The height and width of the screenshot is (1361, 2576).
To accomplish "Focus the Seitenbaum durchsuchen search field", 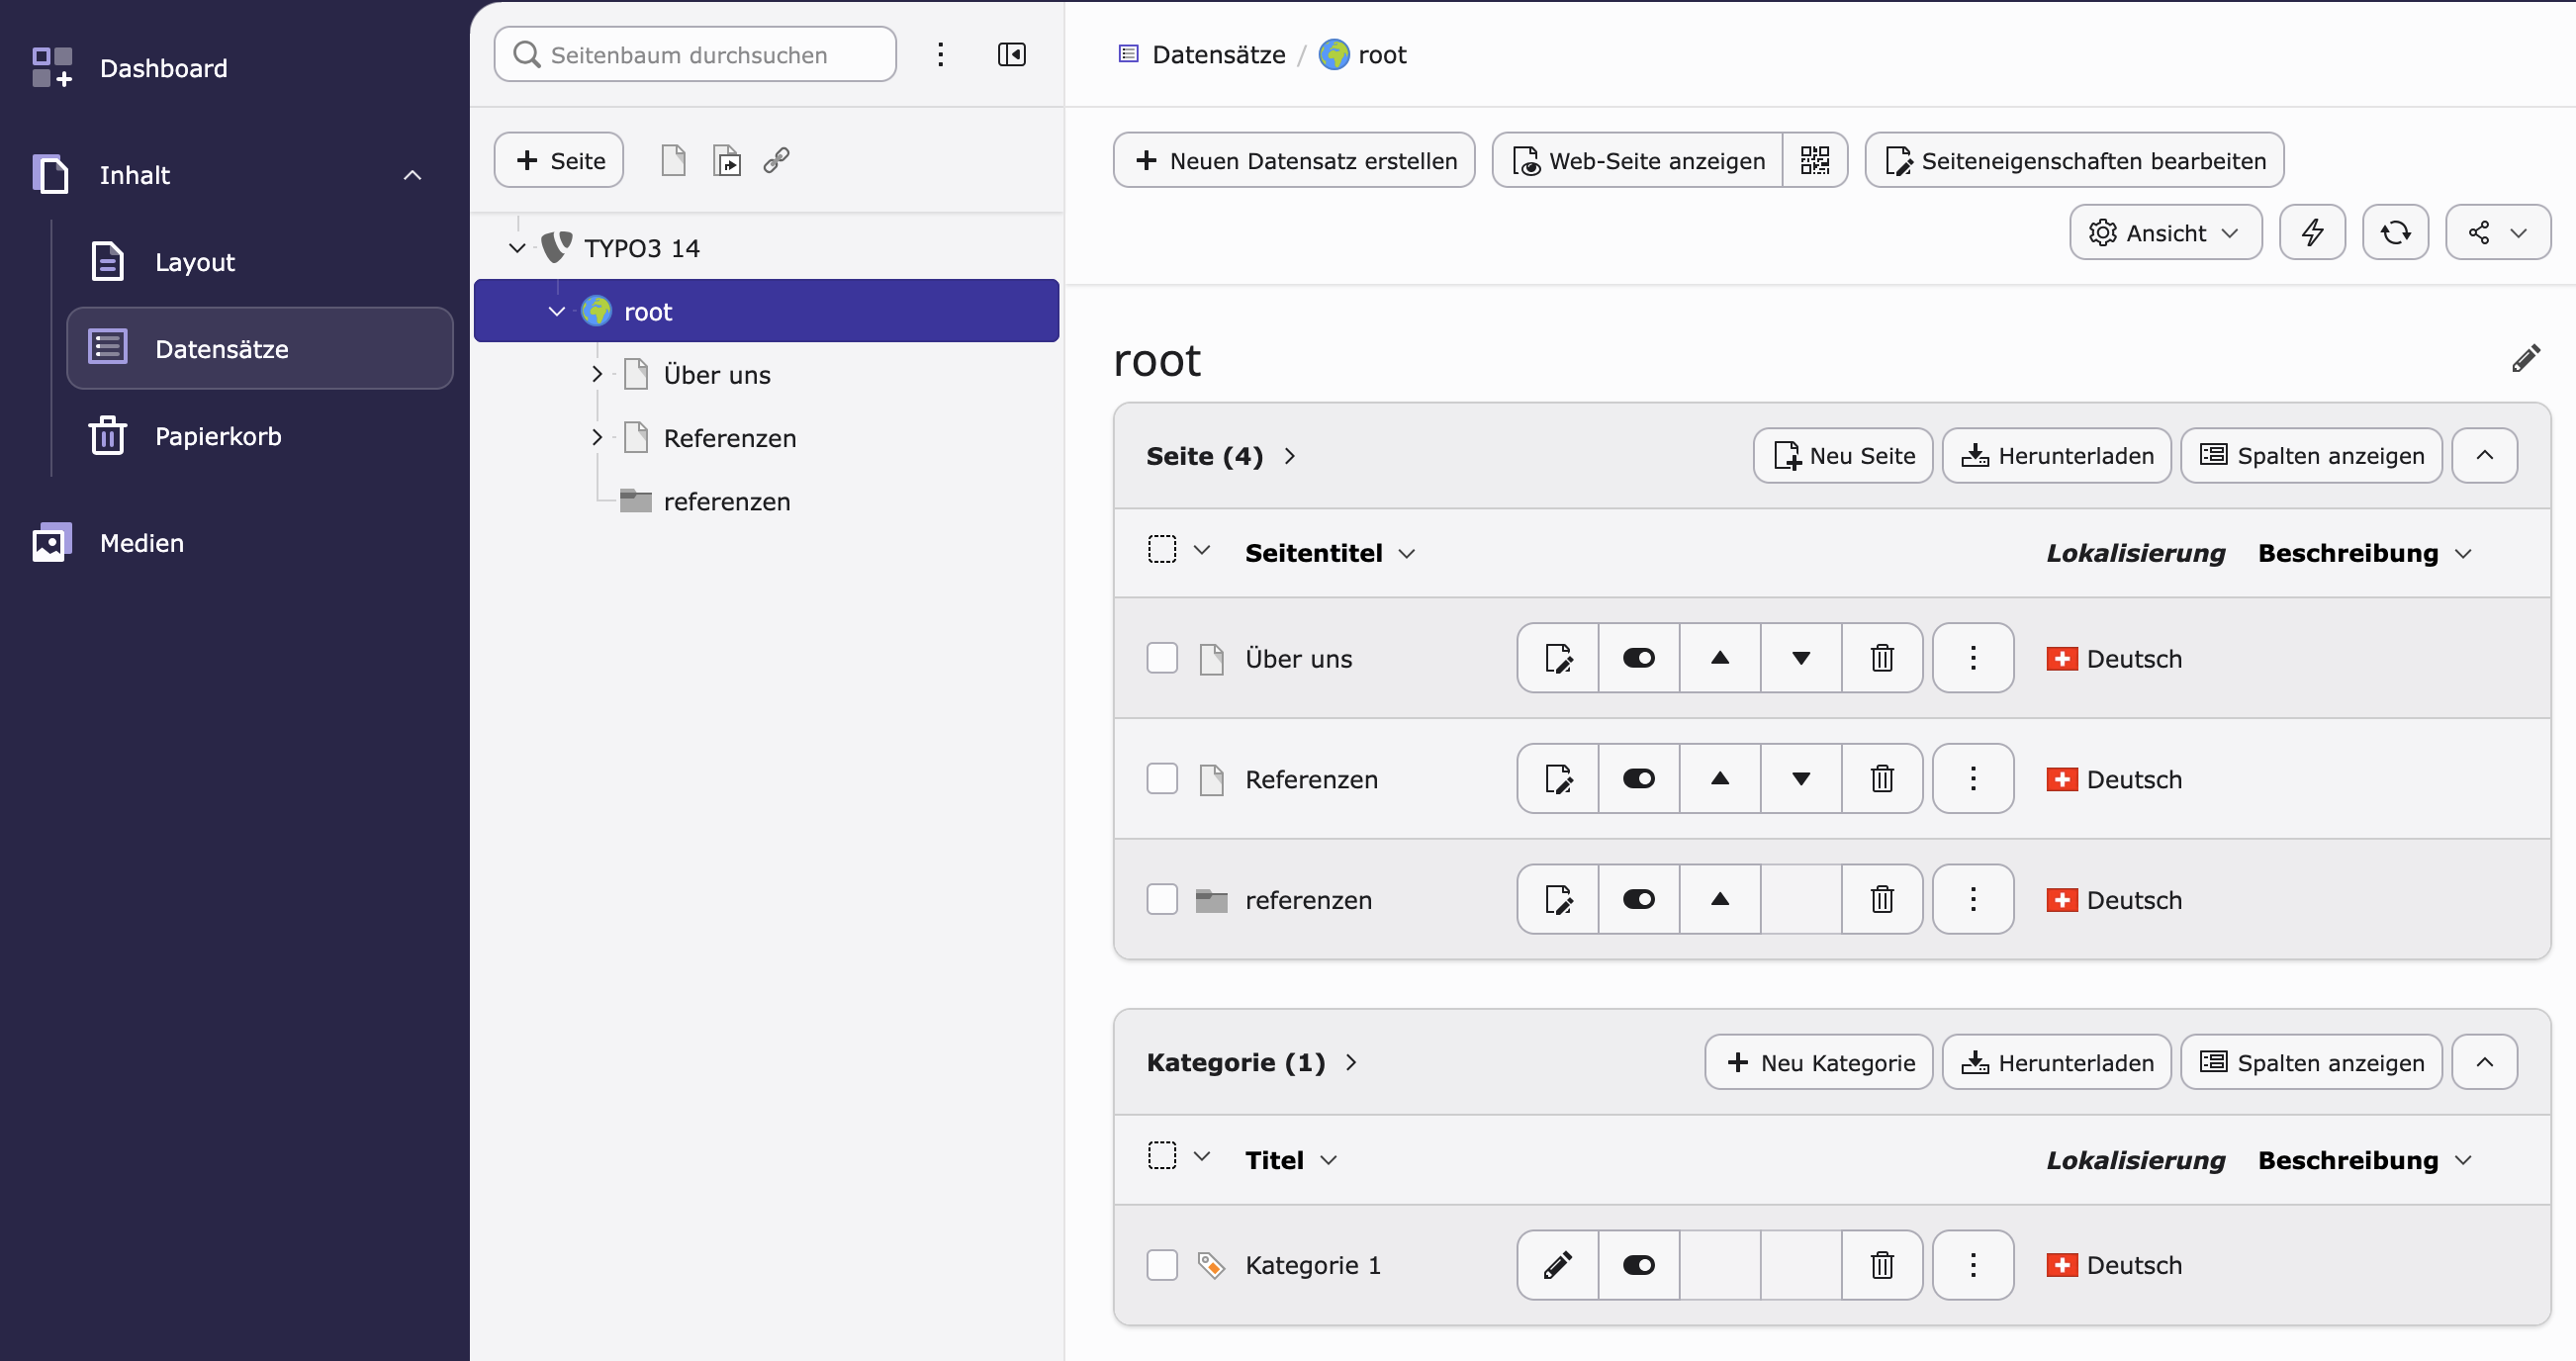I will click(x=695, y=54).
